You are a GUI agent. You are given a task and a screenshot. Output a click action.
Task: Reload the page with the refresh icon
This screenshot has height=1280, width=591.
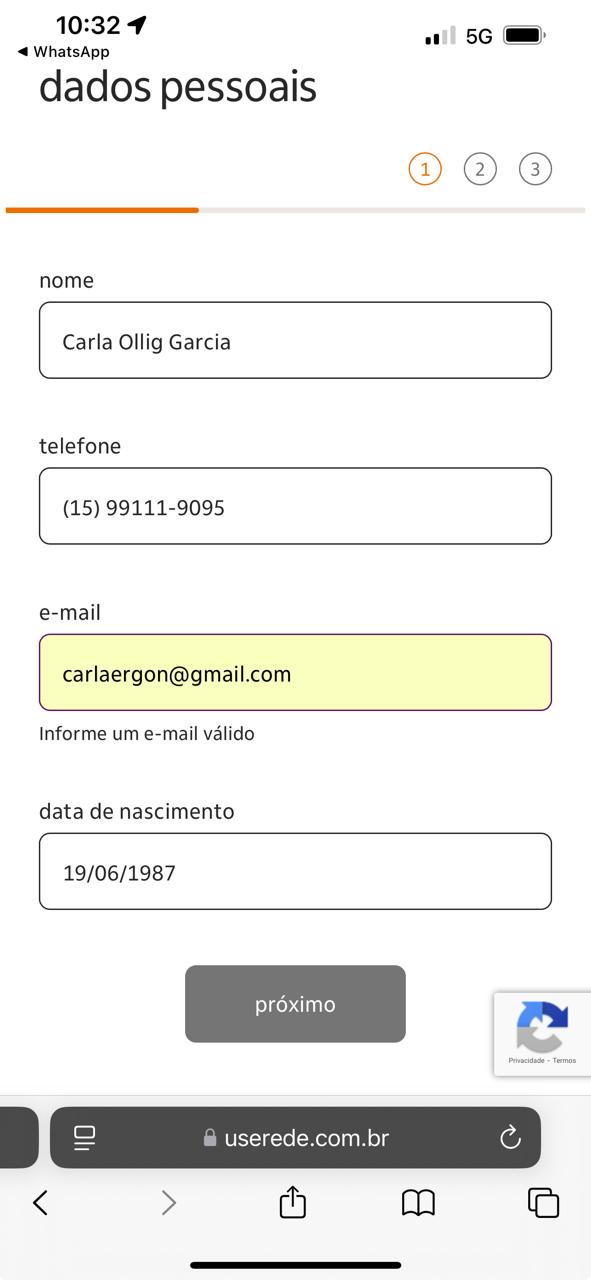pos(511,1137)
